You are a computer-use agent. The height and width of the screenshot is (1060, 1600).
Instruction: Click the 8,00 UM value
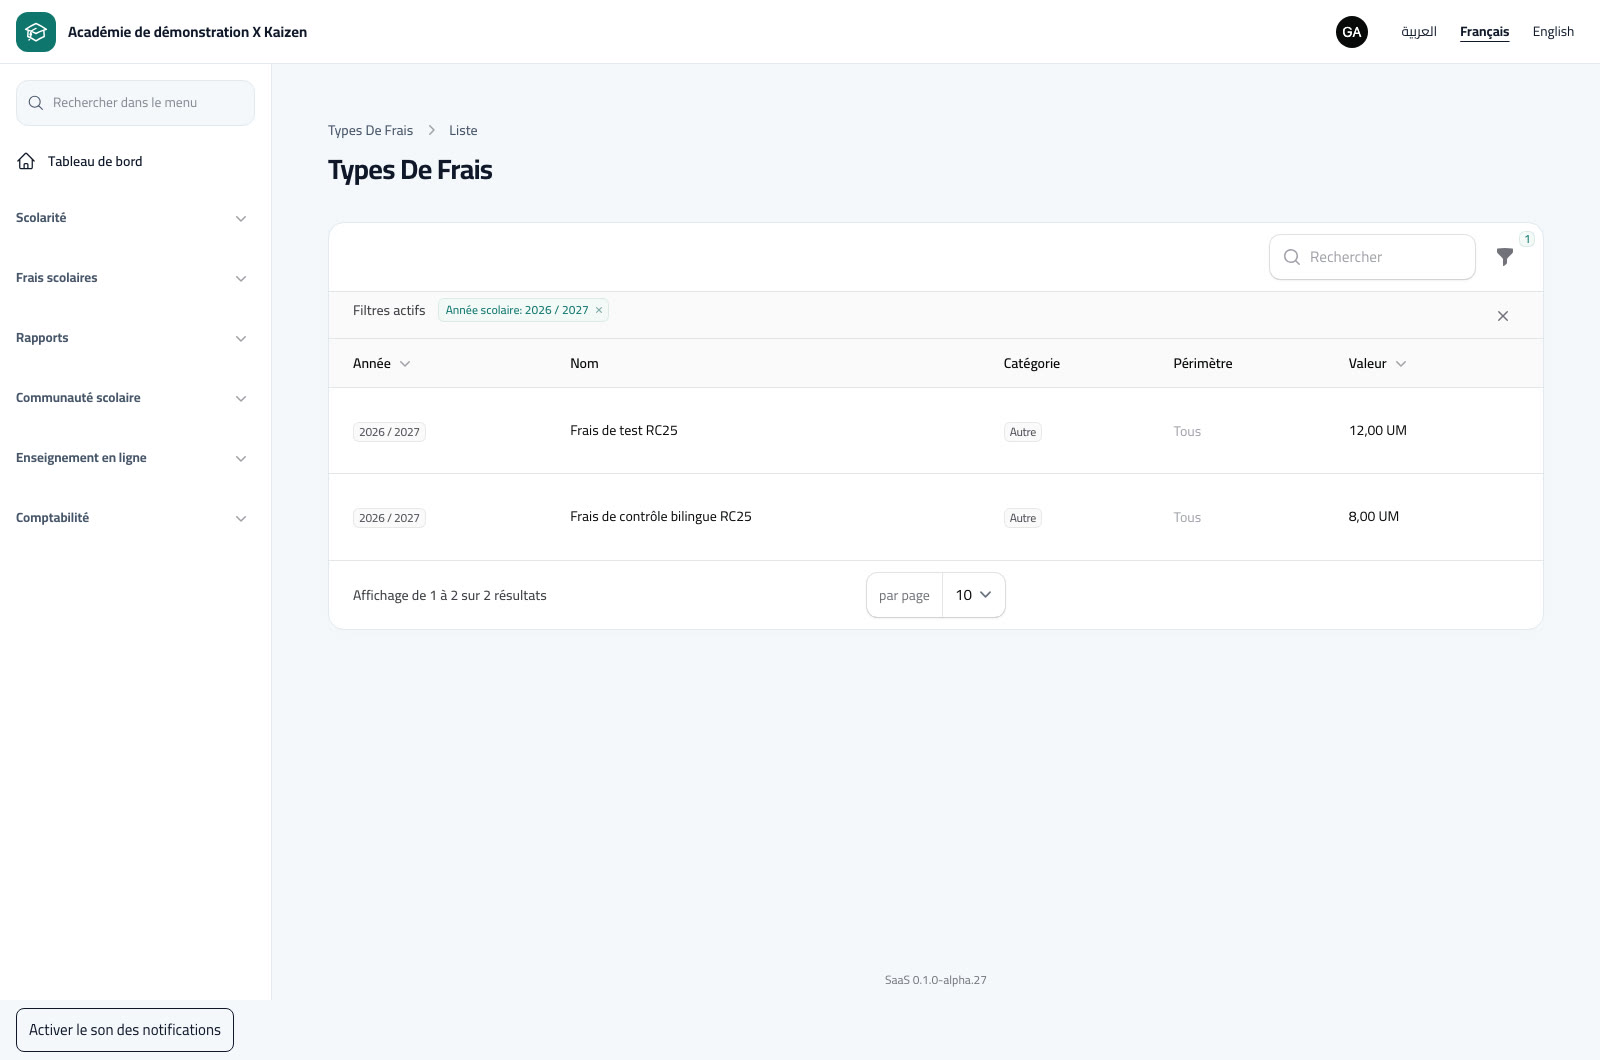1373,517
